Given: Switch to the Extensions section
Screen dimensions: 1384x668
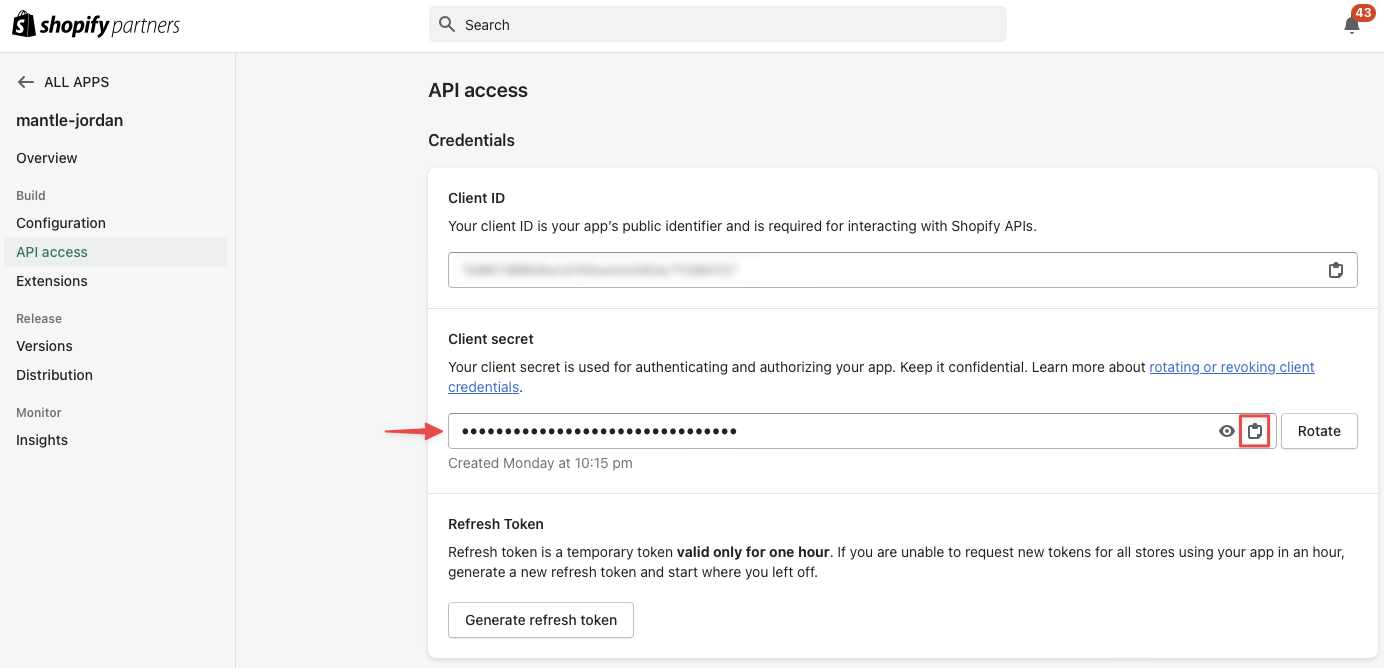Looking at the screenshot, I should (51, 281).
